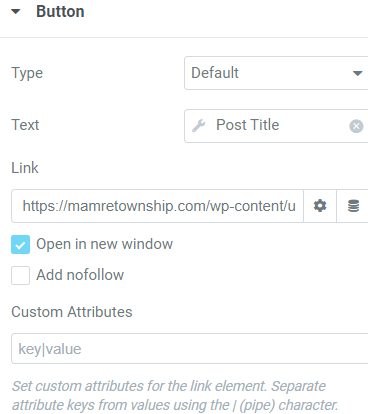Open the Type dropdown showing Default
The height and width of the screenshot is (414, 368).
(276, 73)
